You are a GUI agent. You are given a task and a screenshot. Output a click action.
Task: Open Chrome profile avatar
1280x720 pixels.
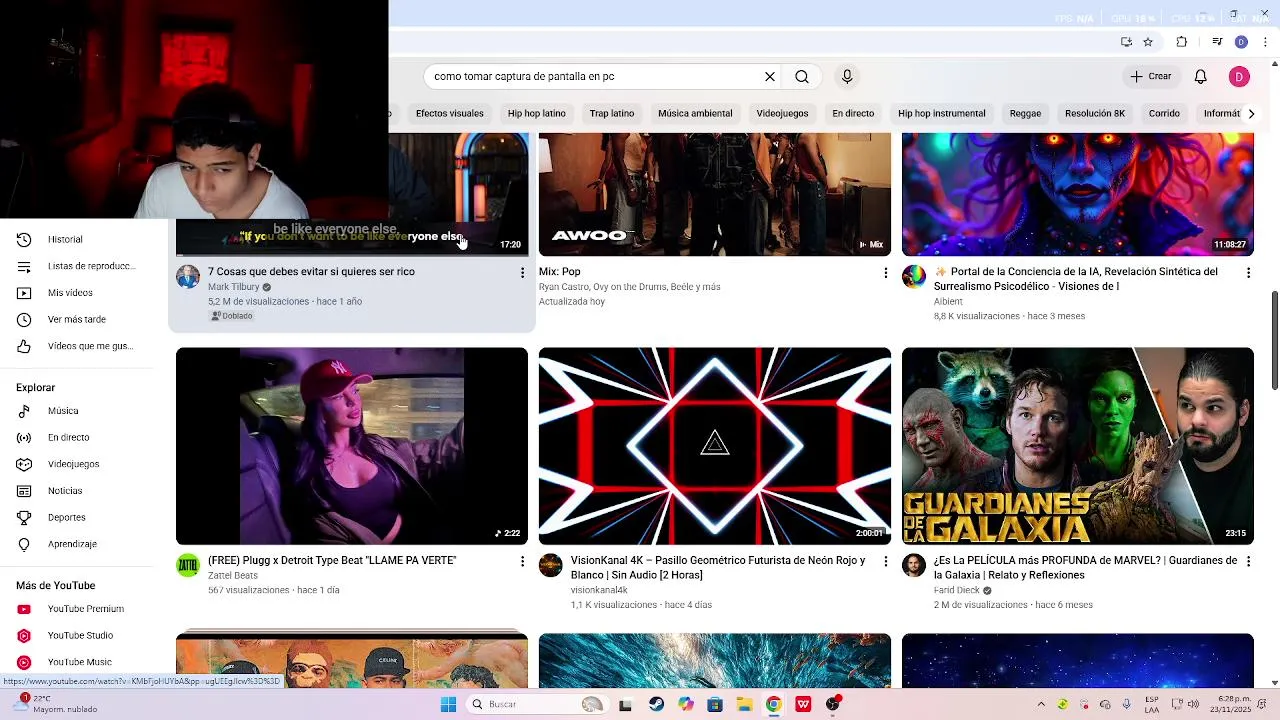(x=1241, y=42)
